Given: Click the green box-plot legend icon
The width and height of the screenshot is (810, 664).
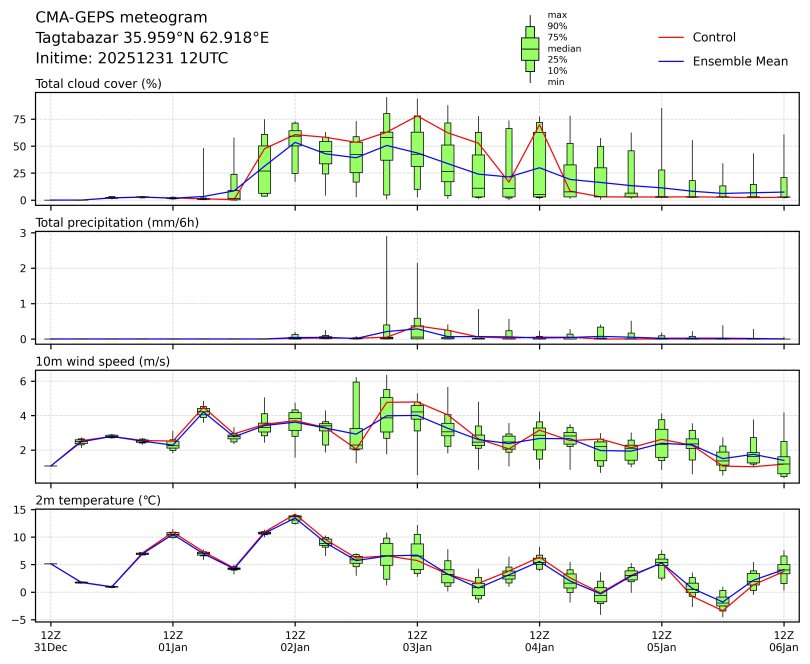Looking at the screenshot, I should 530,48.
